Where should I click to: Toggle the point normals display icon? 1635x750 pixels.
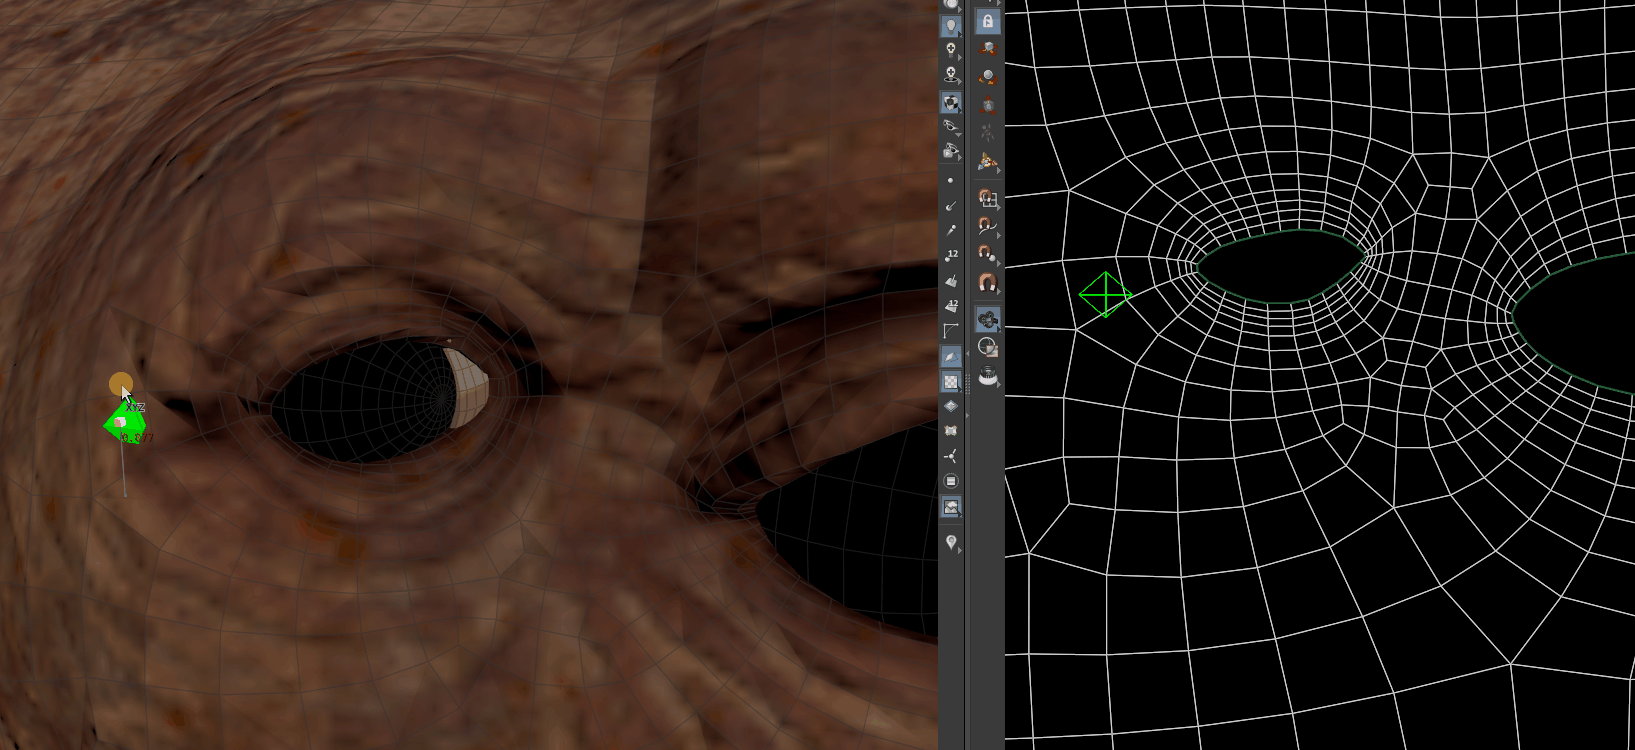coord(951,205)
